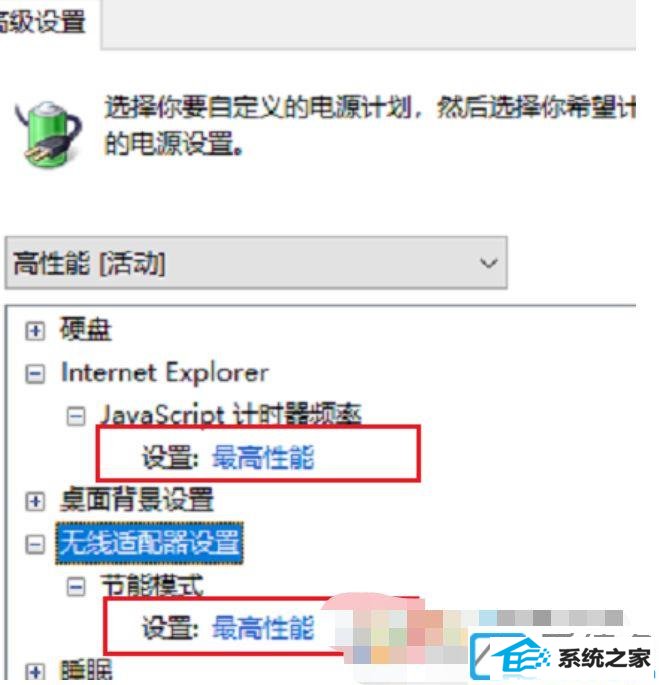Select the 硬盘 tree item label
Screen dimensions: 659x685
coord(86,329)
